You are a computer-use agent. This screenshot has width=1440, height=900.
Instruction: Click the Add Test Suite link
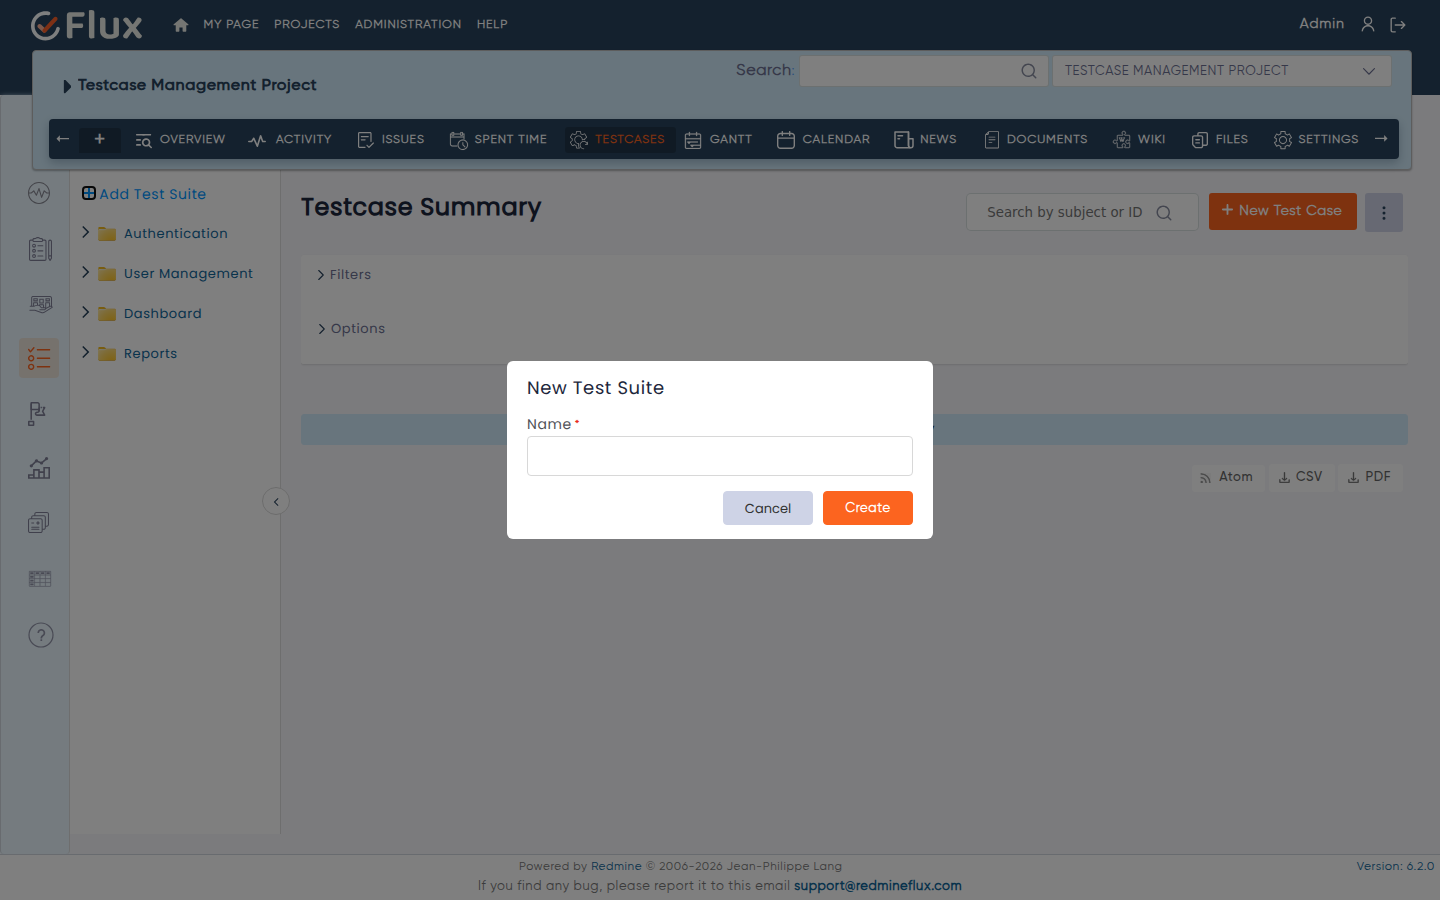152,194
